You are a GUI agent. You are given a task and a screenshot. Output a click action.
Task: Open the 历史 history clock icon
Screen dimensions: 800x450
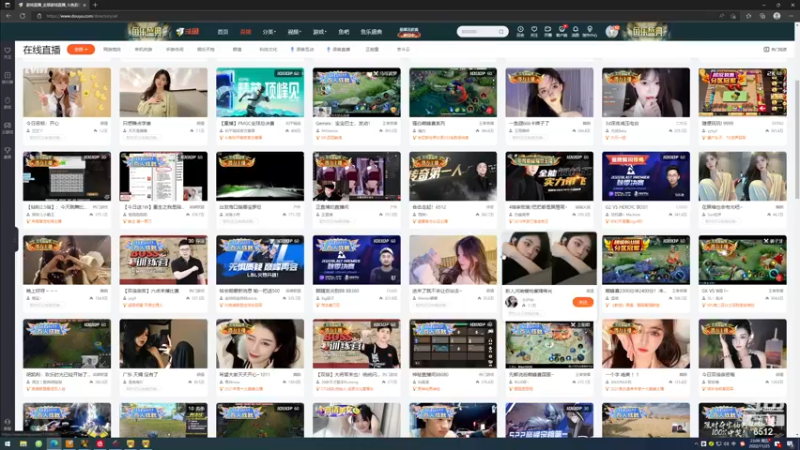520,31
